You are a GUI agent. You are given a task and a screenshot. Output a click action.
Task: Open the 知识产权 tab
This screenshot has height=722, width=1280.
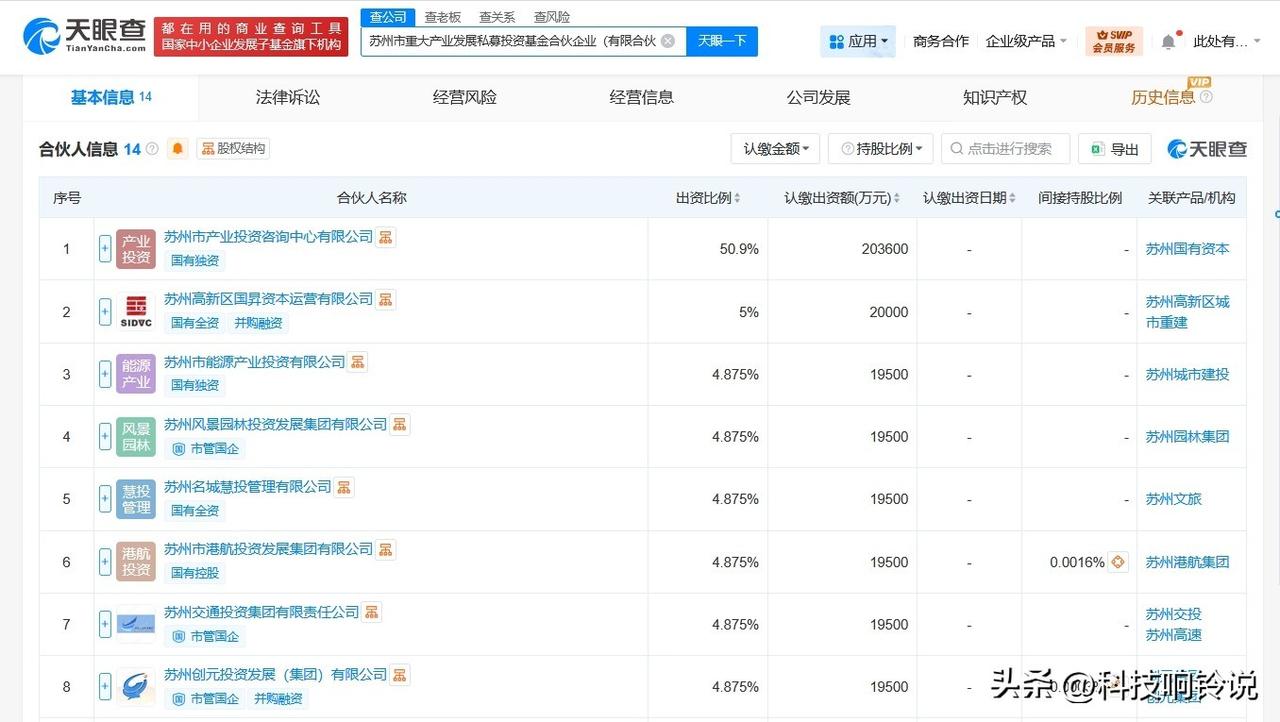(x=995, y=97)
